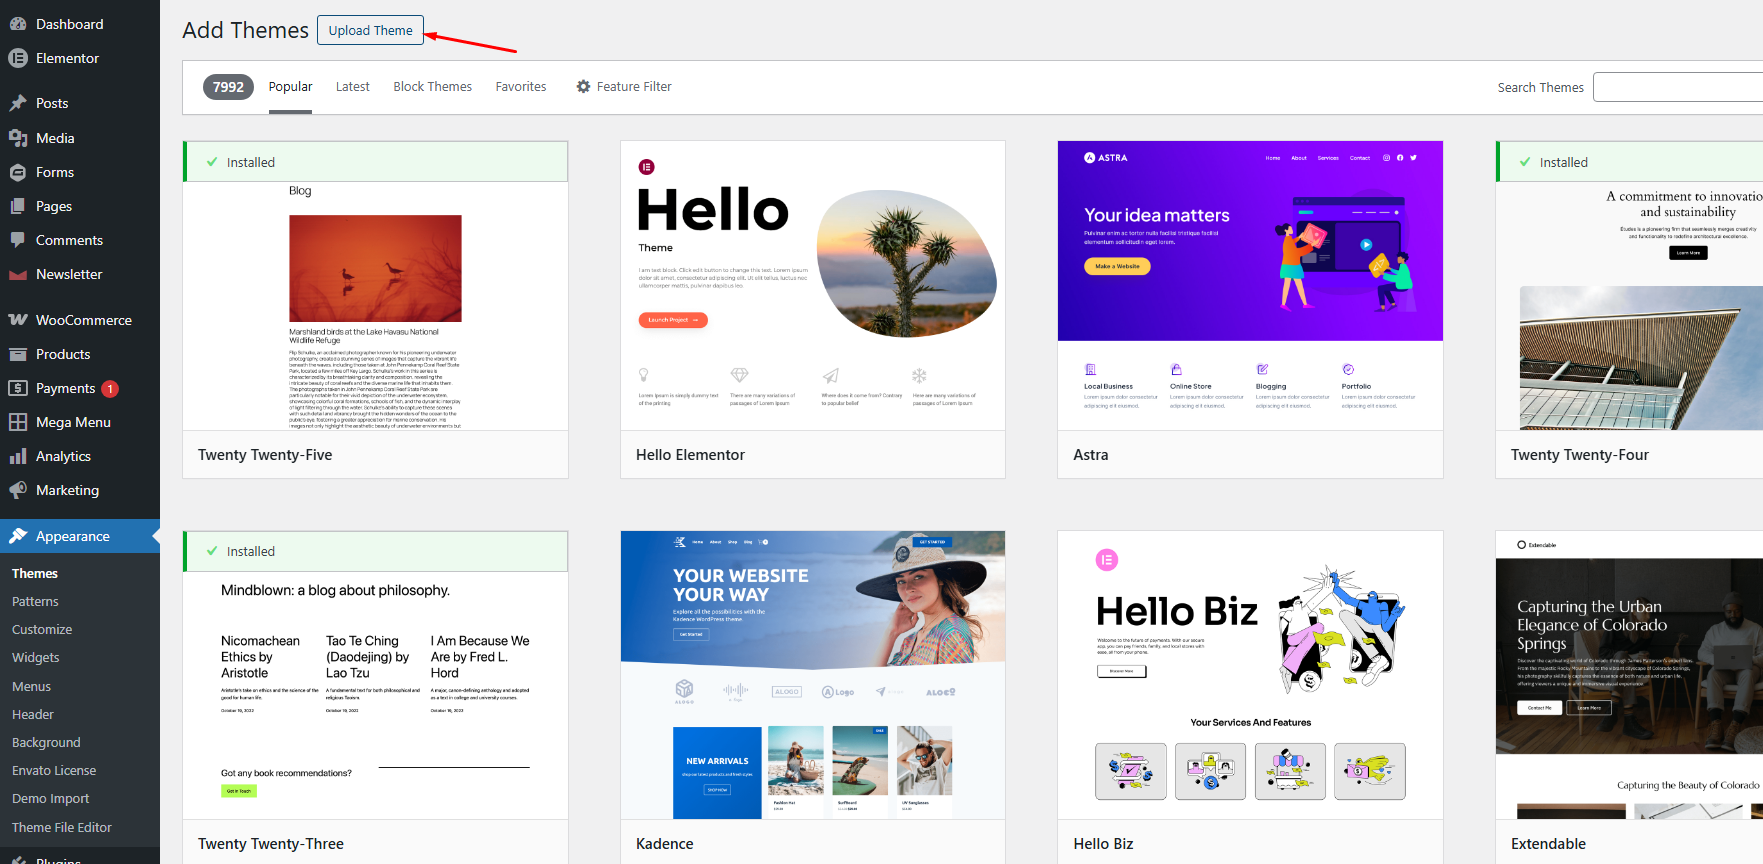Switch to the Block Themes tab
1763x864 pixels.
tap(432, 87)
